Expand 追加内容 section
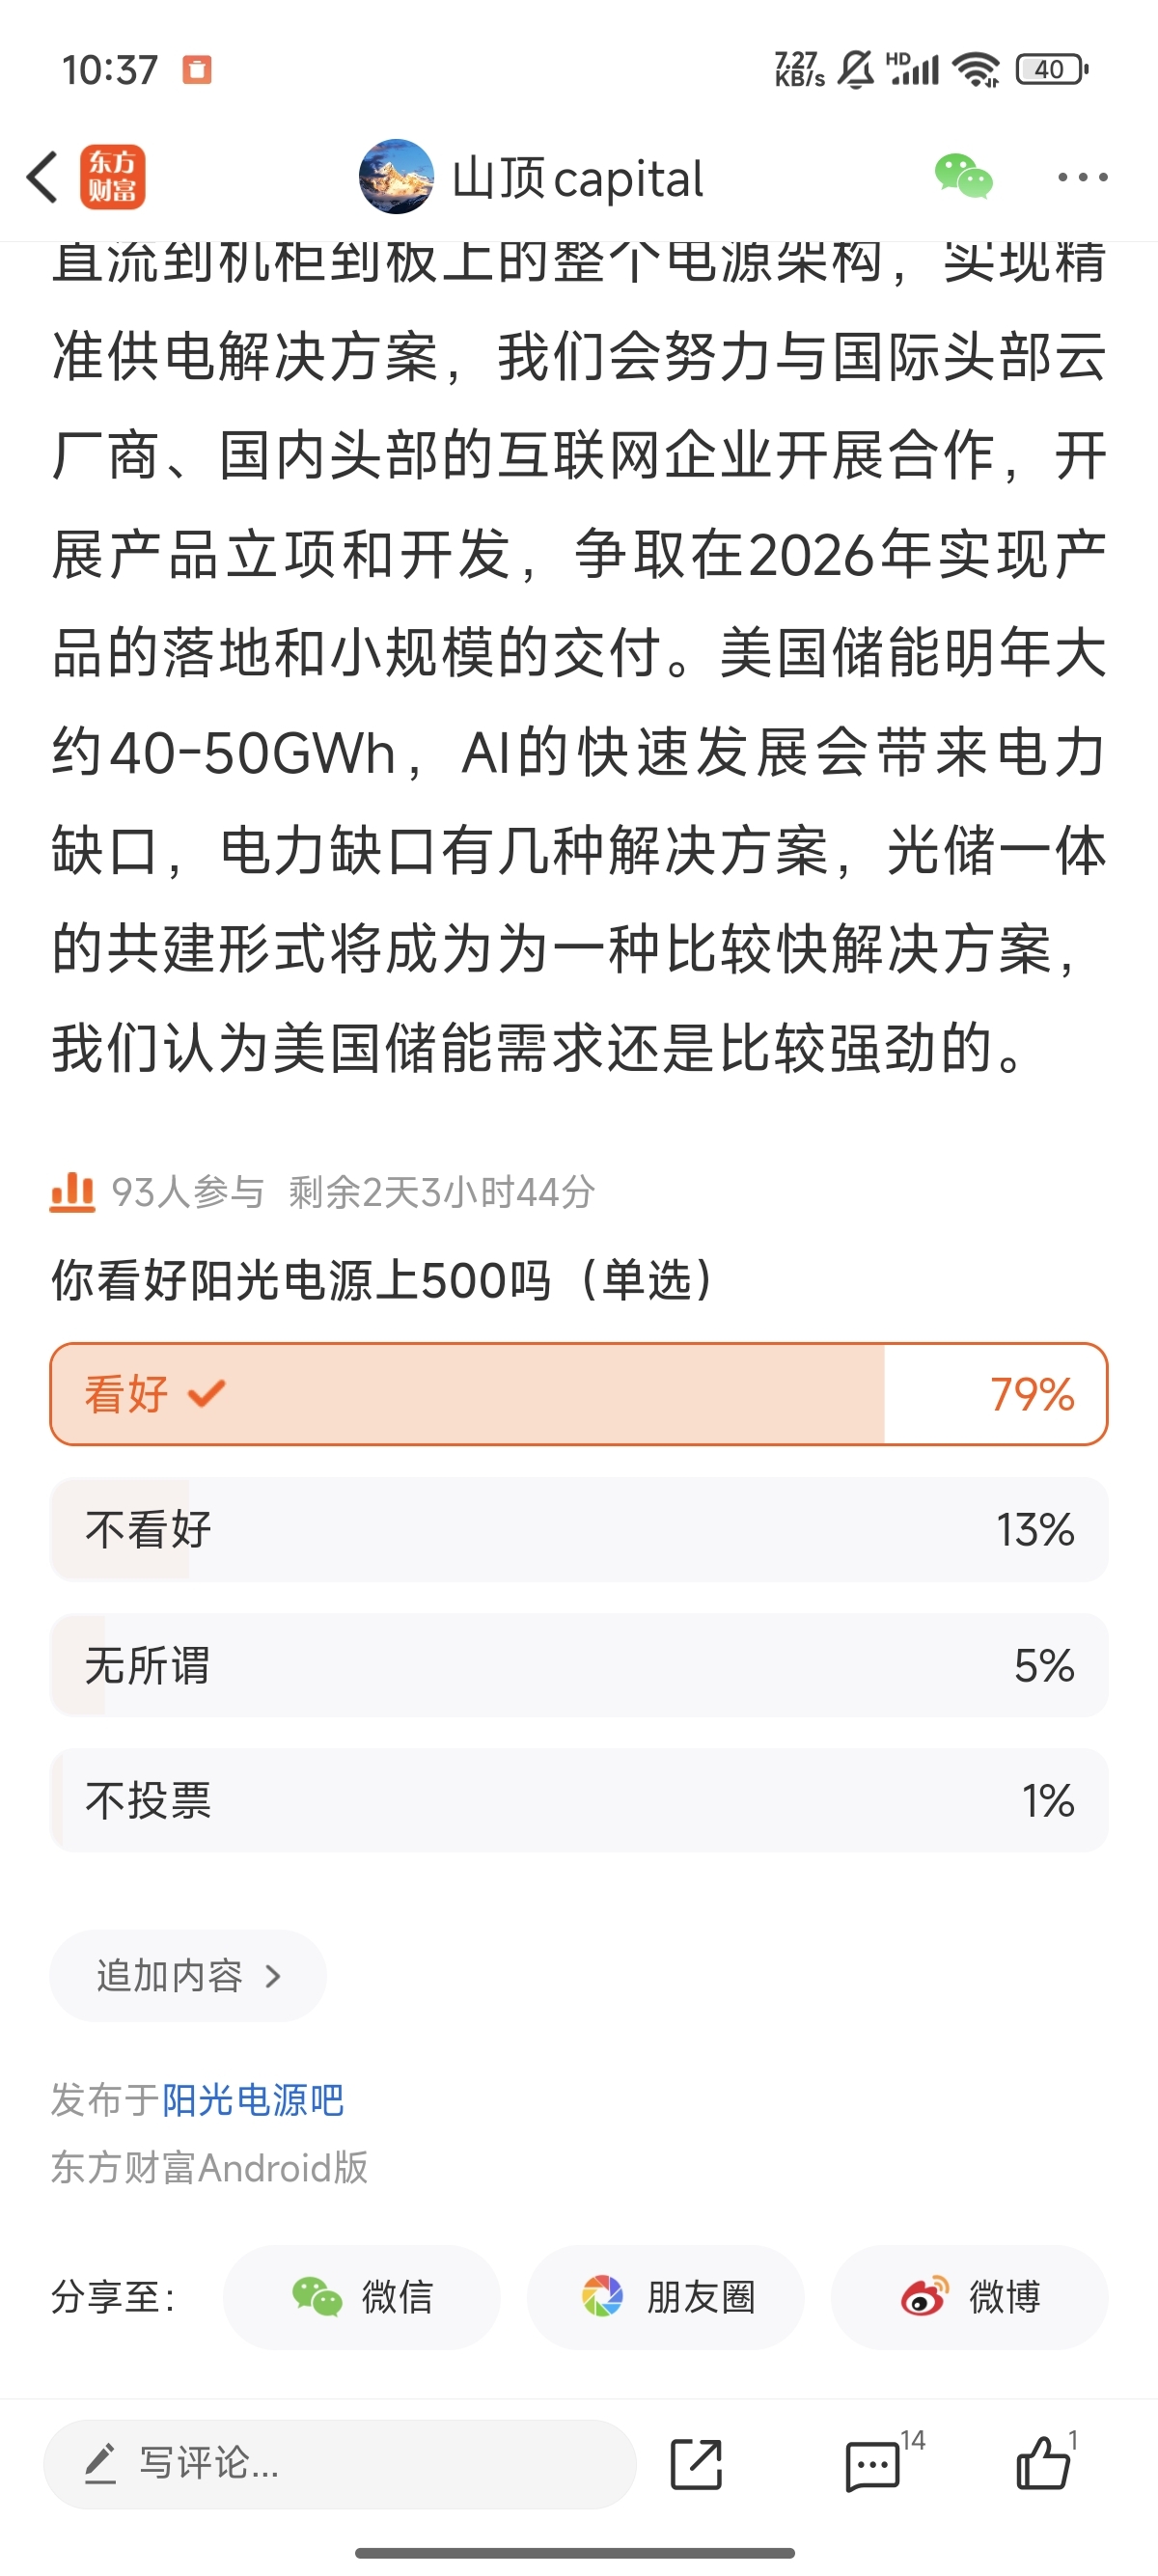 [188, 1976]
